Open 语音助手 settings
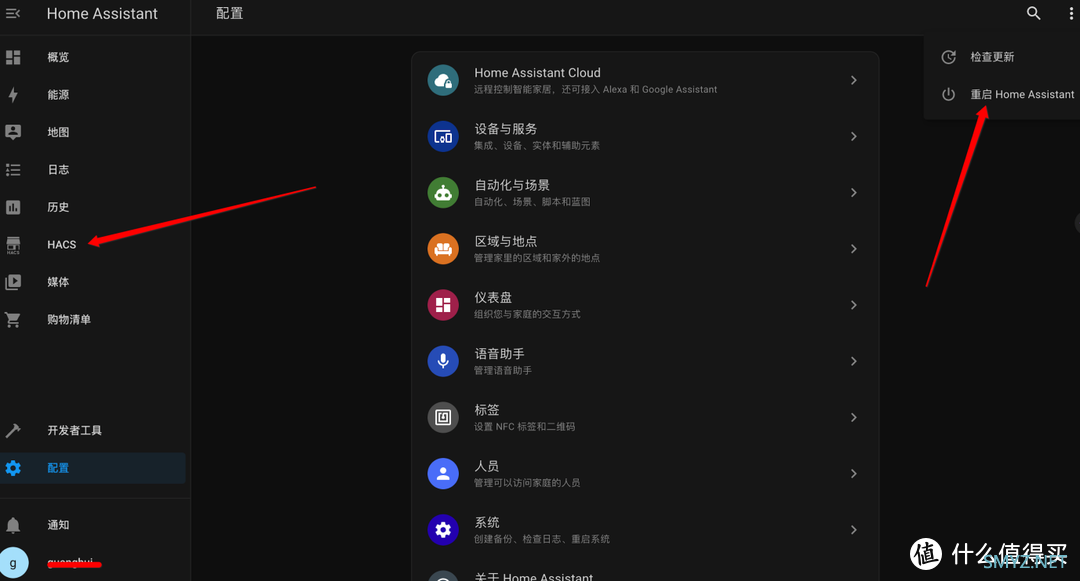Screen dimensions: 1080x581 point(645,361)
